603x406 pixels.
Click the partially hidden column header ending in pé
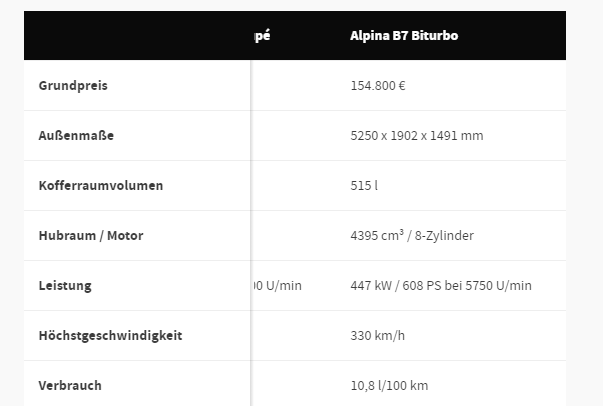262,36
